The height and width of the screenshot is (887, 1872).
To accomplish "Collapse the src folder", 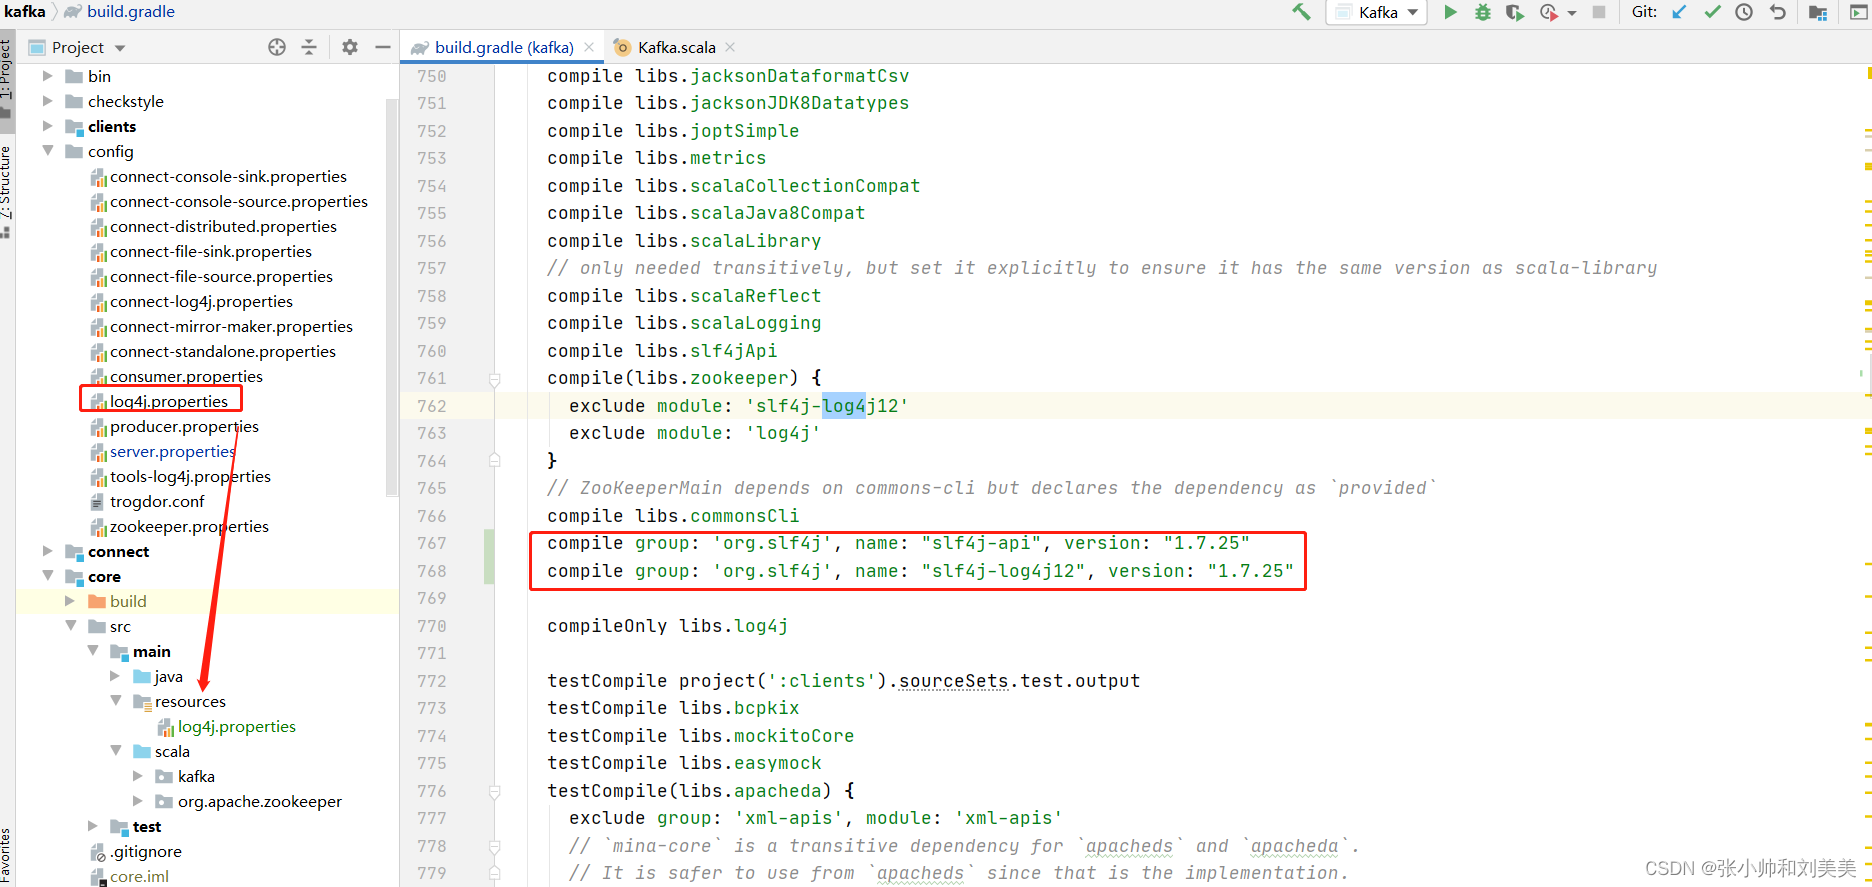I will point(70,626).
